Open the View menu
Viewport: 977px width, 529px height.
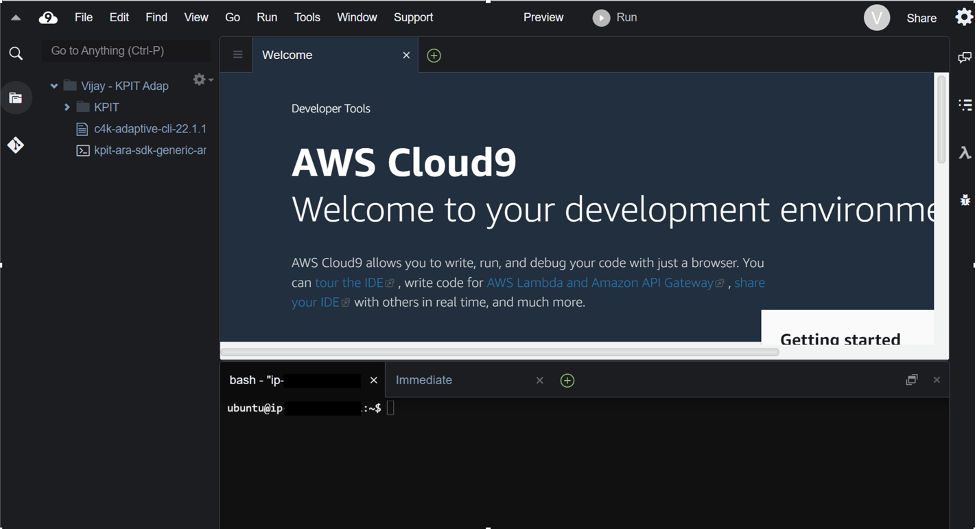pos(196,17)
